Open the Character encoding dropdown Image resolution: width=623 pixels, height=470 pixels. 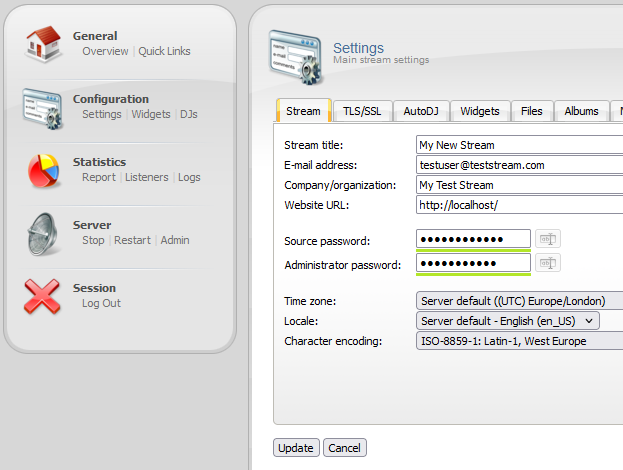(519, 341)
